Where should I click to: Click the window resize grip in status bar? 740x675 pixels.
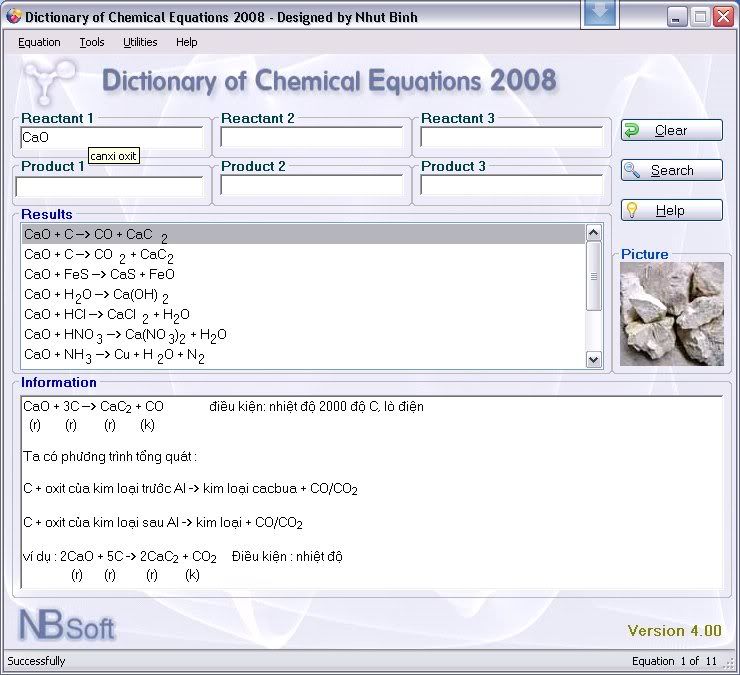(x=729, y=663)
